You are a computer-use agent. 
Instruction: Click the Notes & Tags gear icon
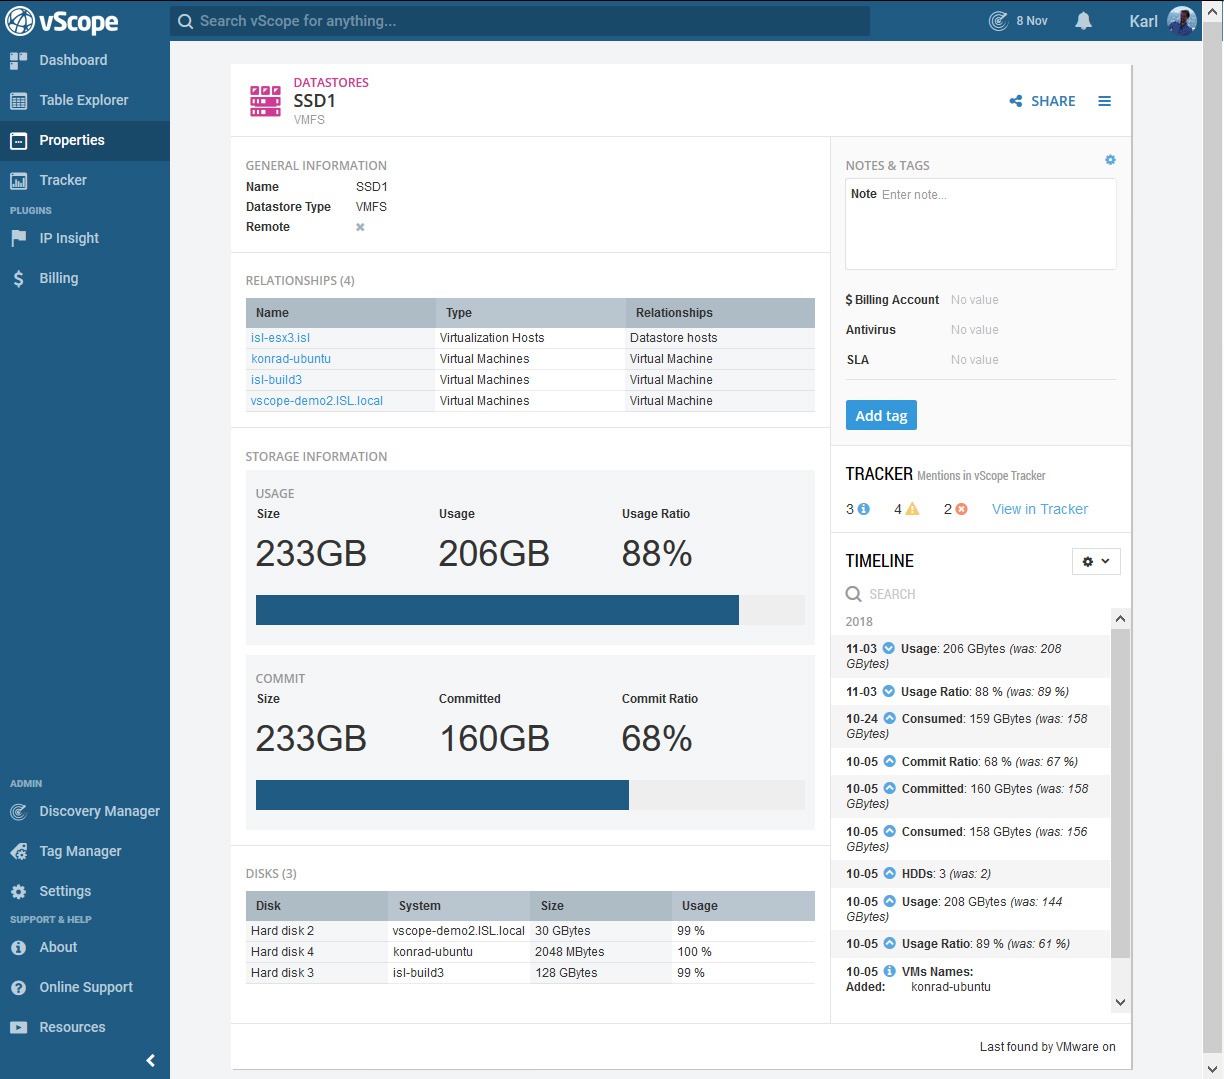(x=1110, y=160)
